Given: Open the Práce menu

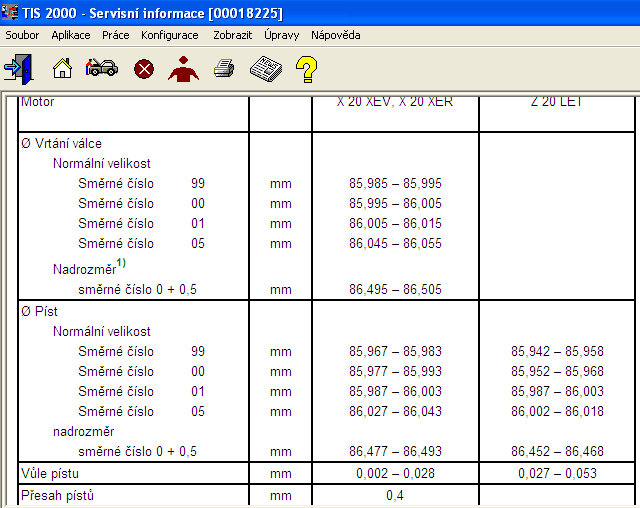Looking at the screenshot, I should 115,35.
